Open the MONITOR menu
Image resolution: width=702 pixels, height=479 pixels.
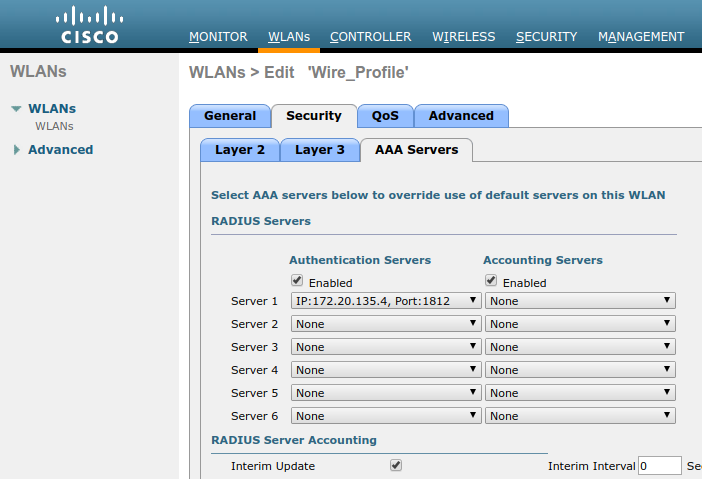click(x=218, y=37)
